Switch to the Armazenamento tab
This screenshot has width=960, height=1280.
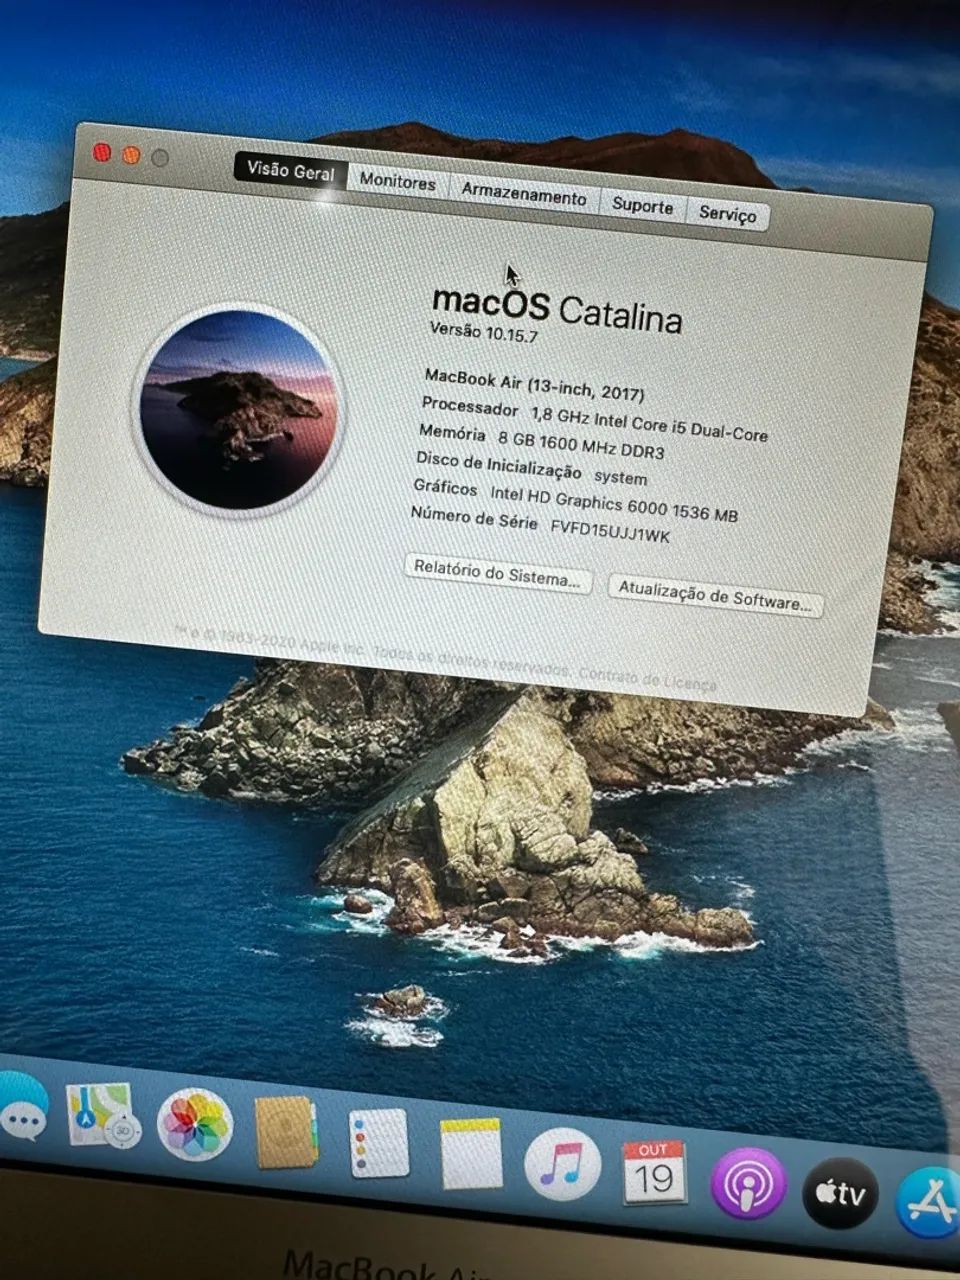point(524,195)
